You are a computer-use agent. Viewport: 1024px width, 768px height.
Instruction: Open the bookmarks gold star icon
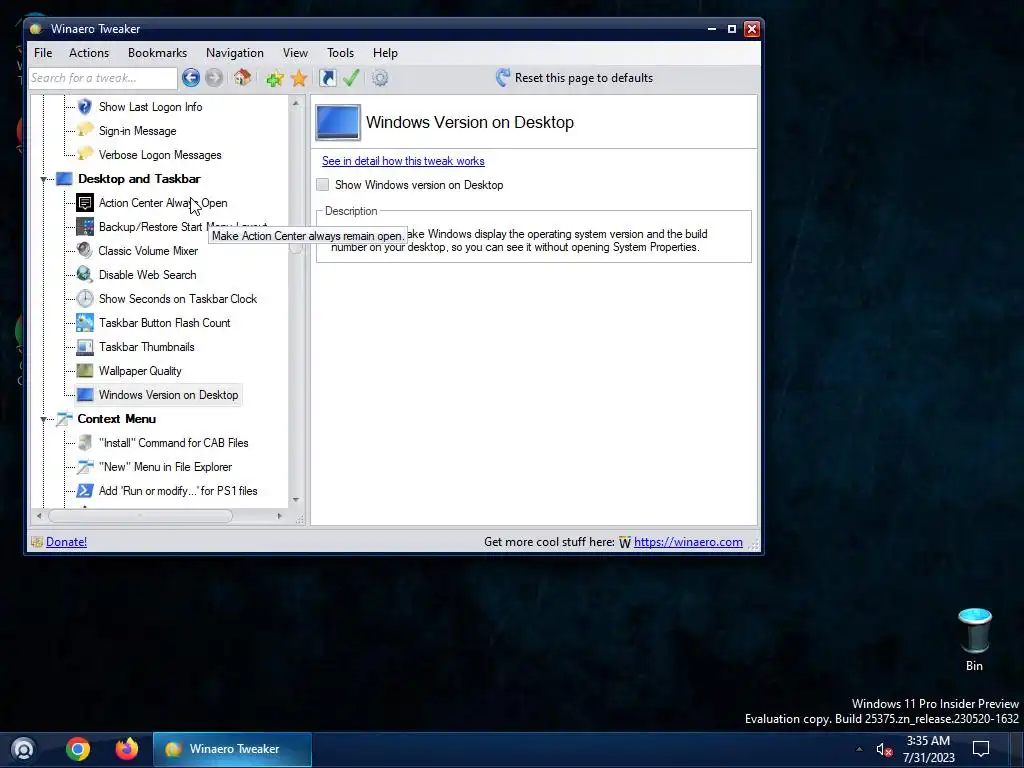coord(298,78)
